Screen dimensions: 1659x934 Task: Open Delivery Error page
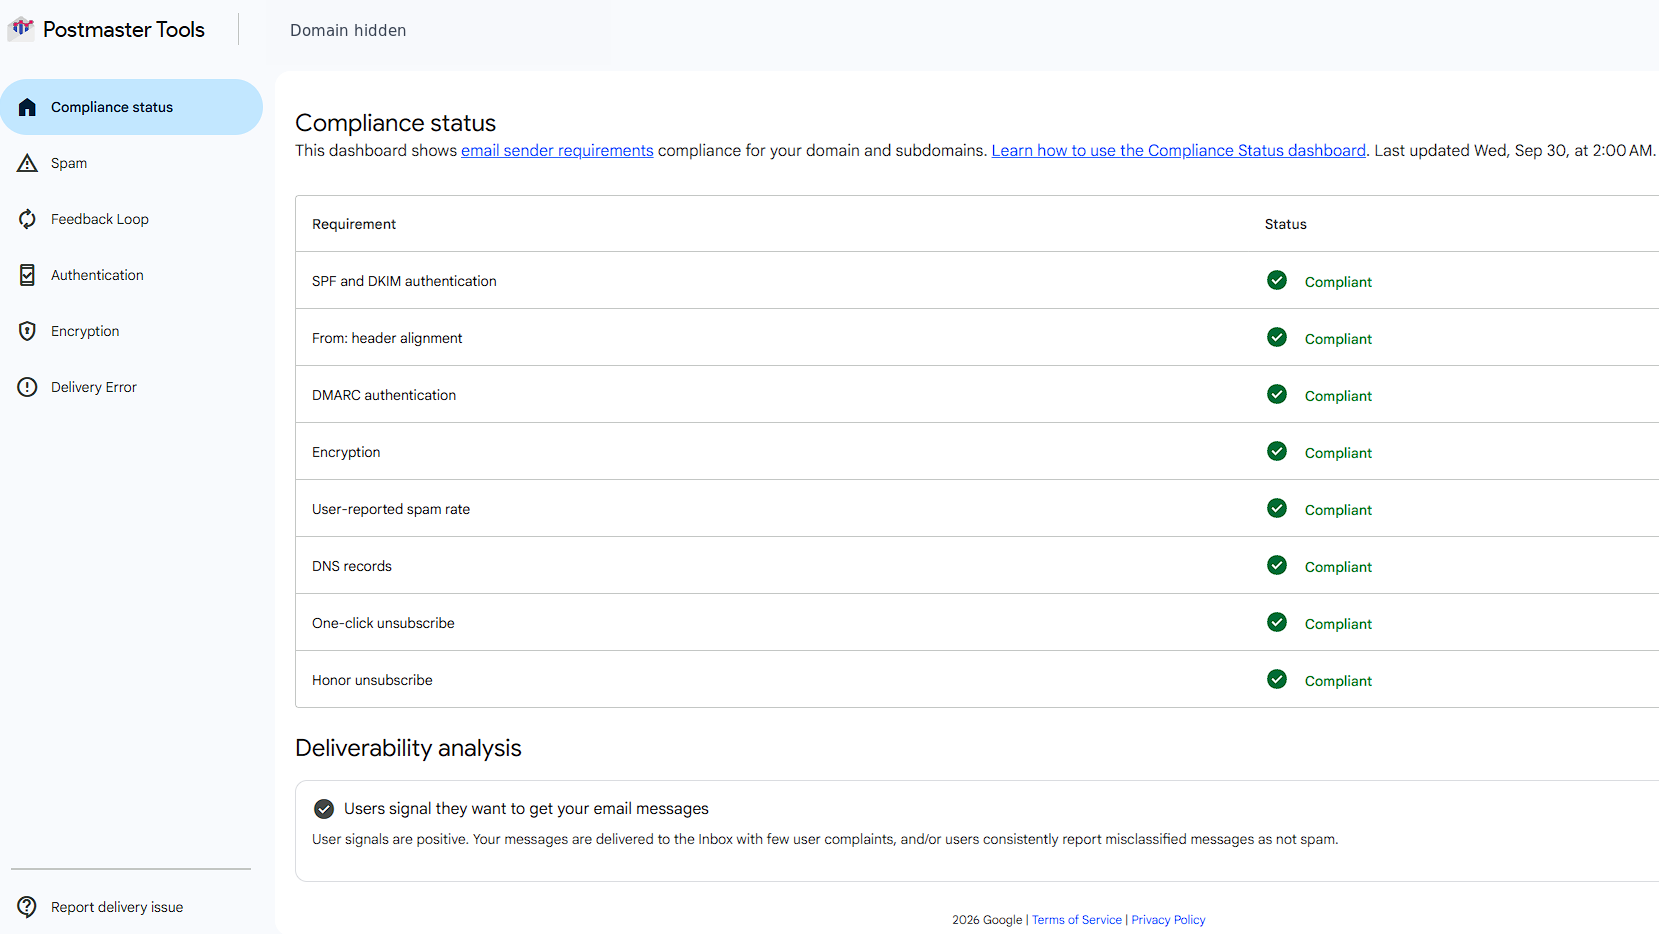[131, 387]
